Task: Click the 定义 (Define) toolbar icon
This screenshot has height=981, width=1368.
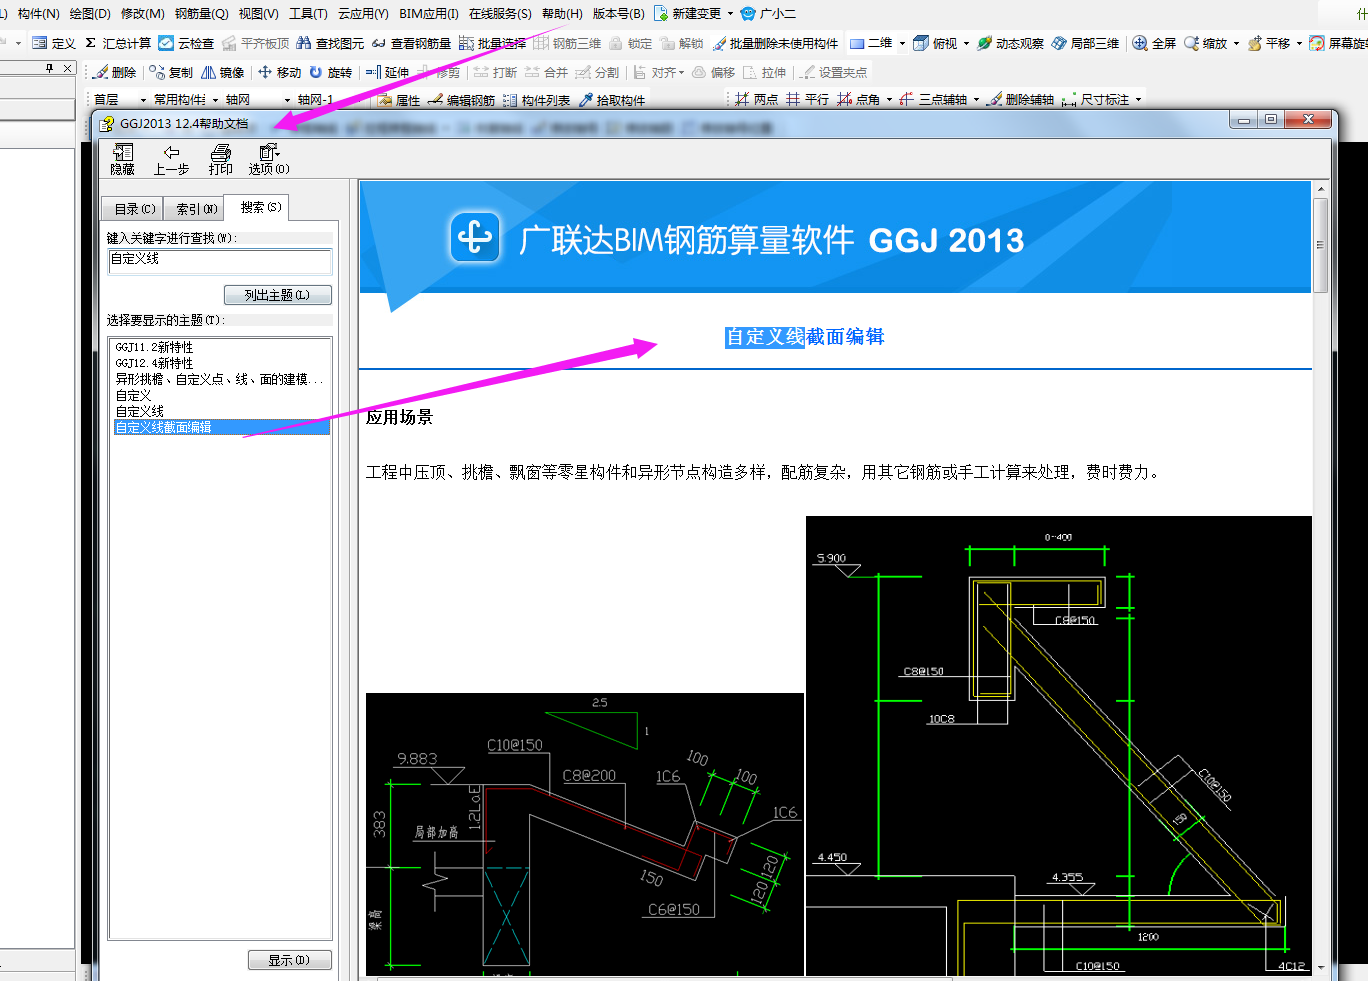Action: [40, 43]
